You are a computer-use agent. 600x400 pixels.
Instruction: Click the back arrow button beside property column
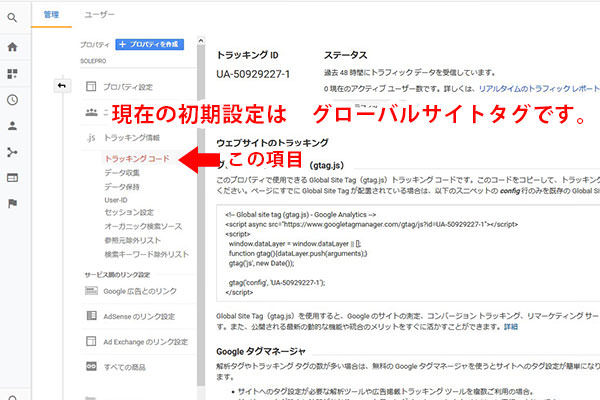[61, 86]
